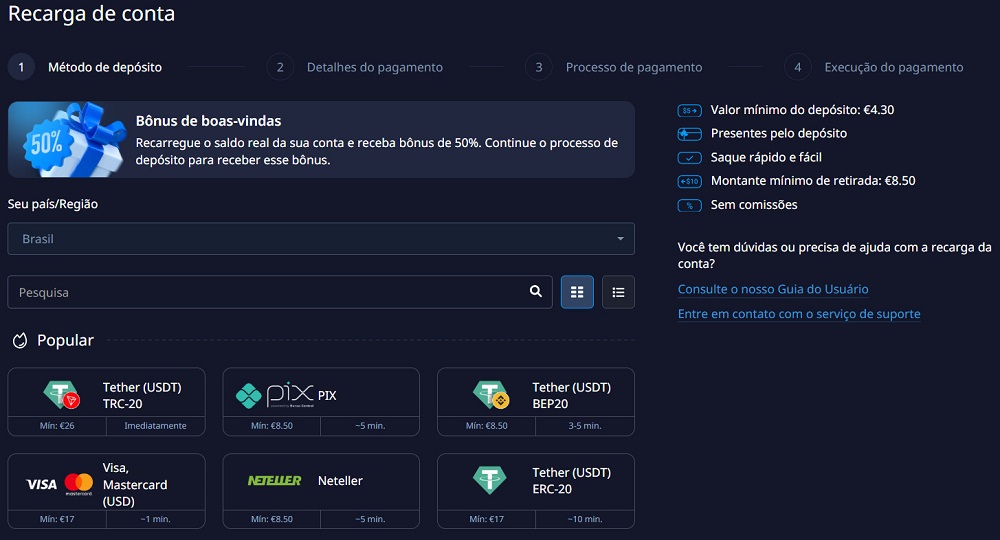Select the Neteller payment card
Screen dimensions: 1000x540
click(321, 491)
